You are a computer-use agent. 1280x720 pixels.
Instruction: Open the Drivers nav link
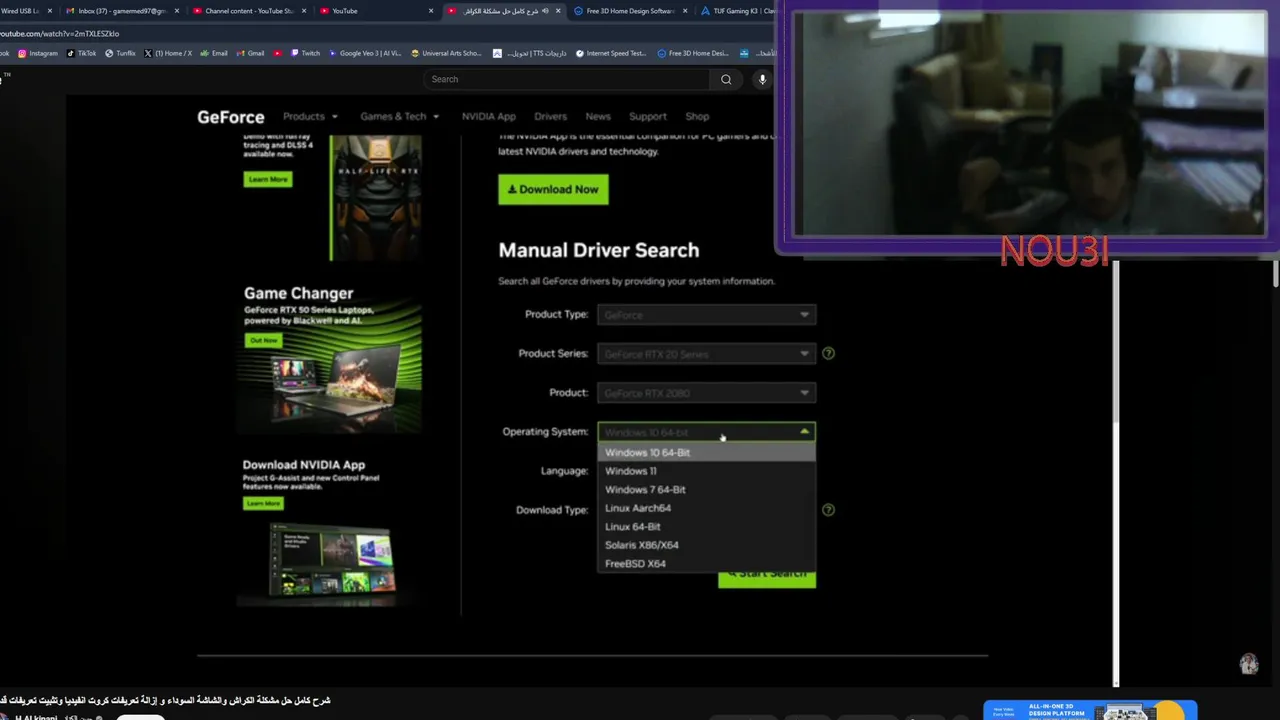[550, 116]
